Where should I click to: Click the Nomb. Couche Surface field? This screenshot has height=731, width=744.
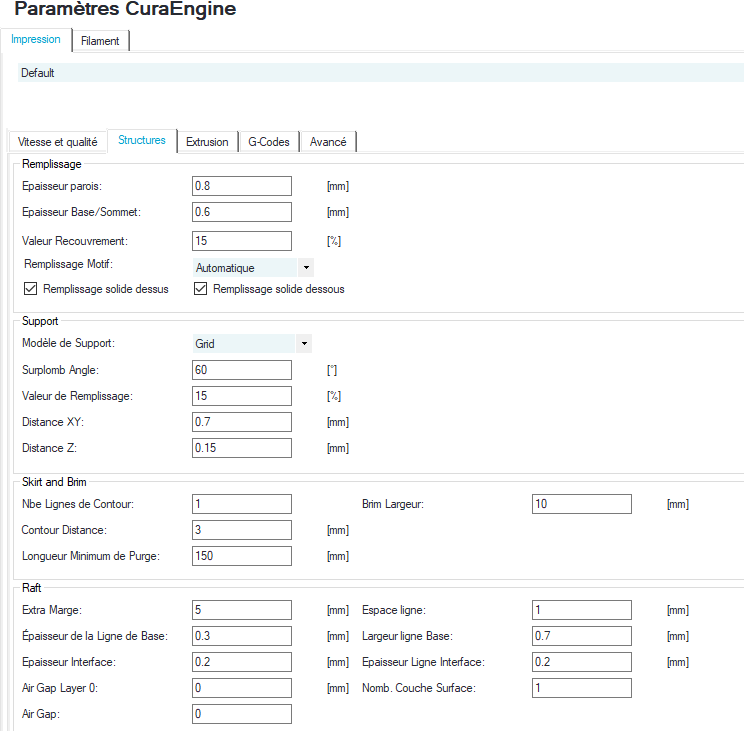click(582, 688)
